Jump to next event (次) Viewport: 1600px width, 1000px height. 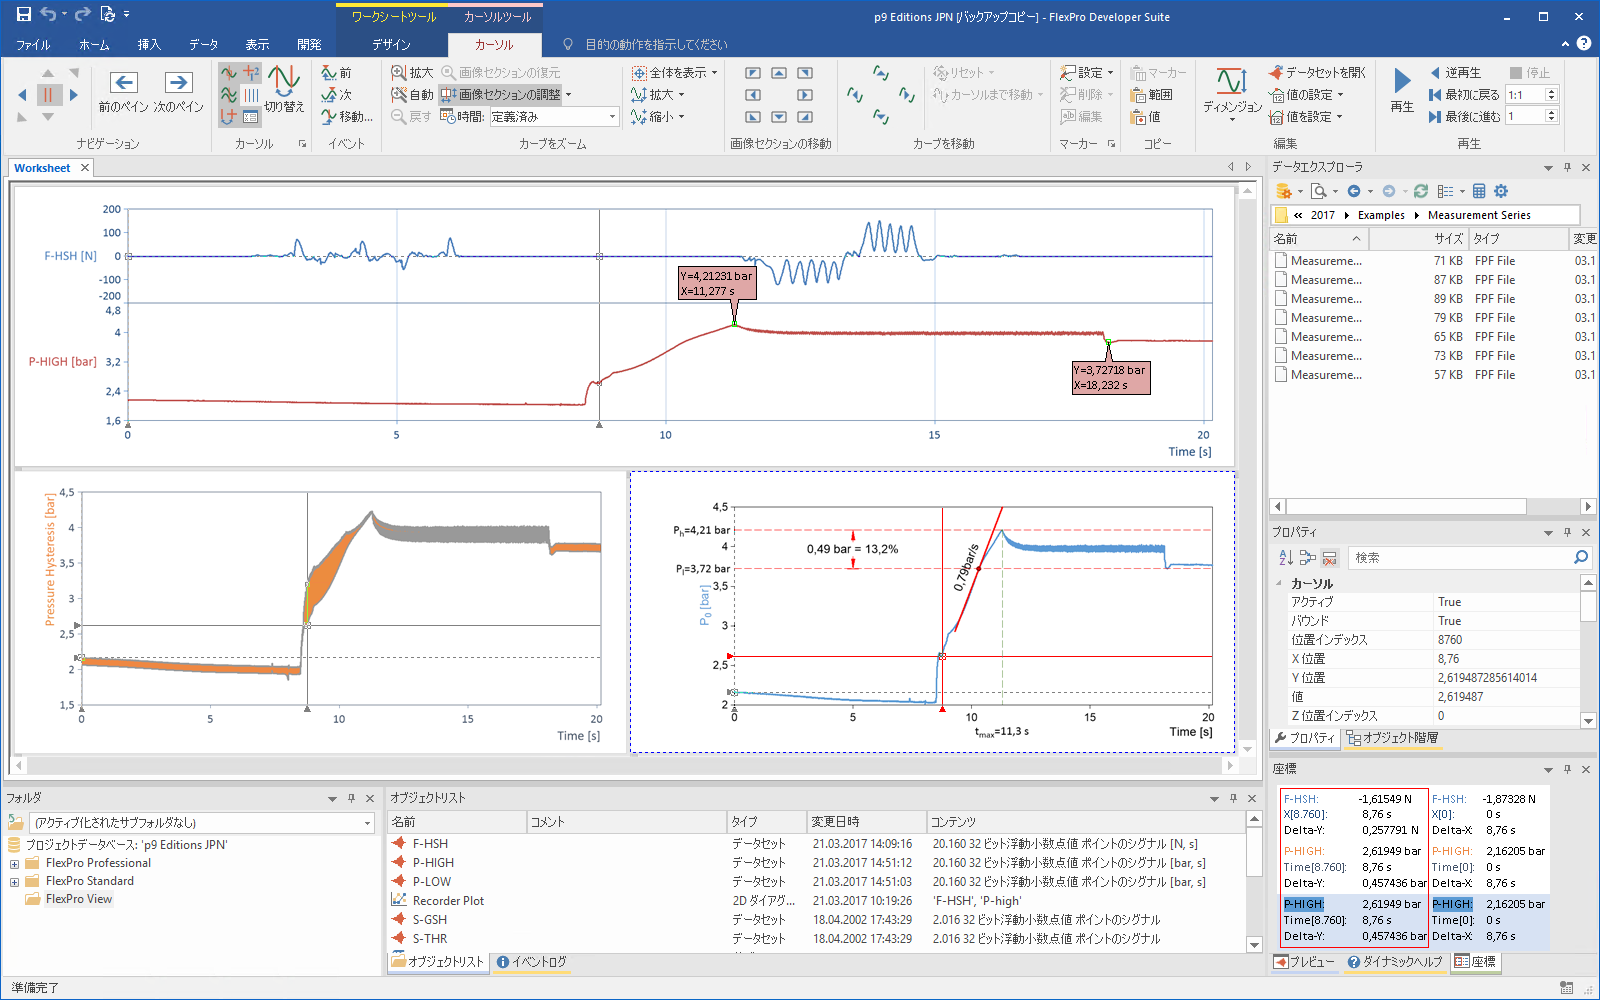click(337, 95)
